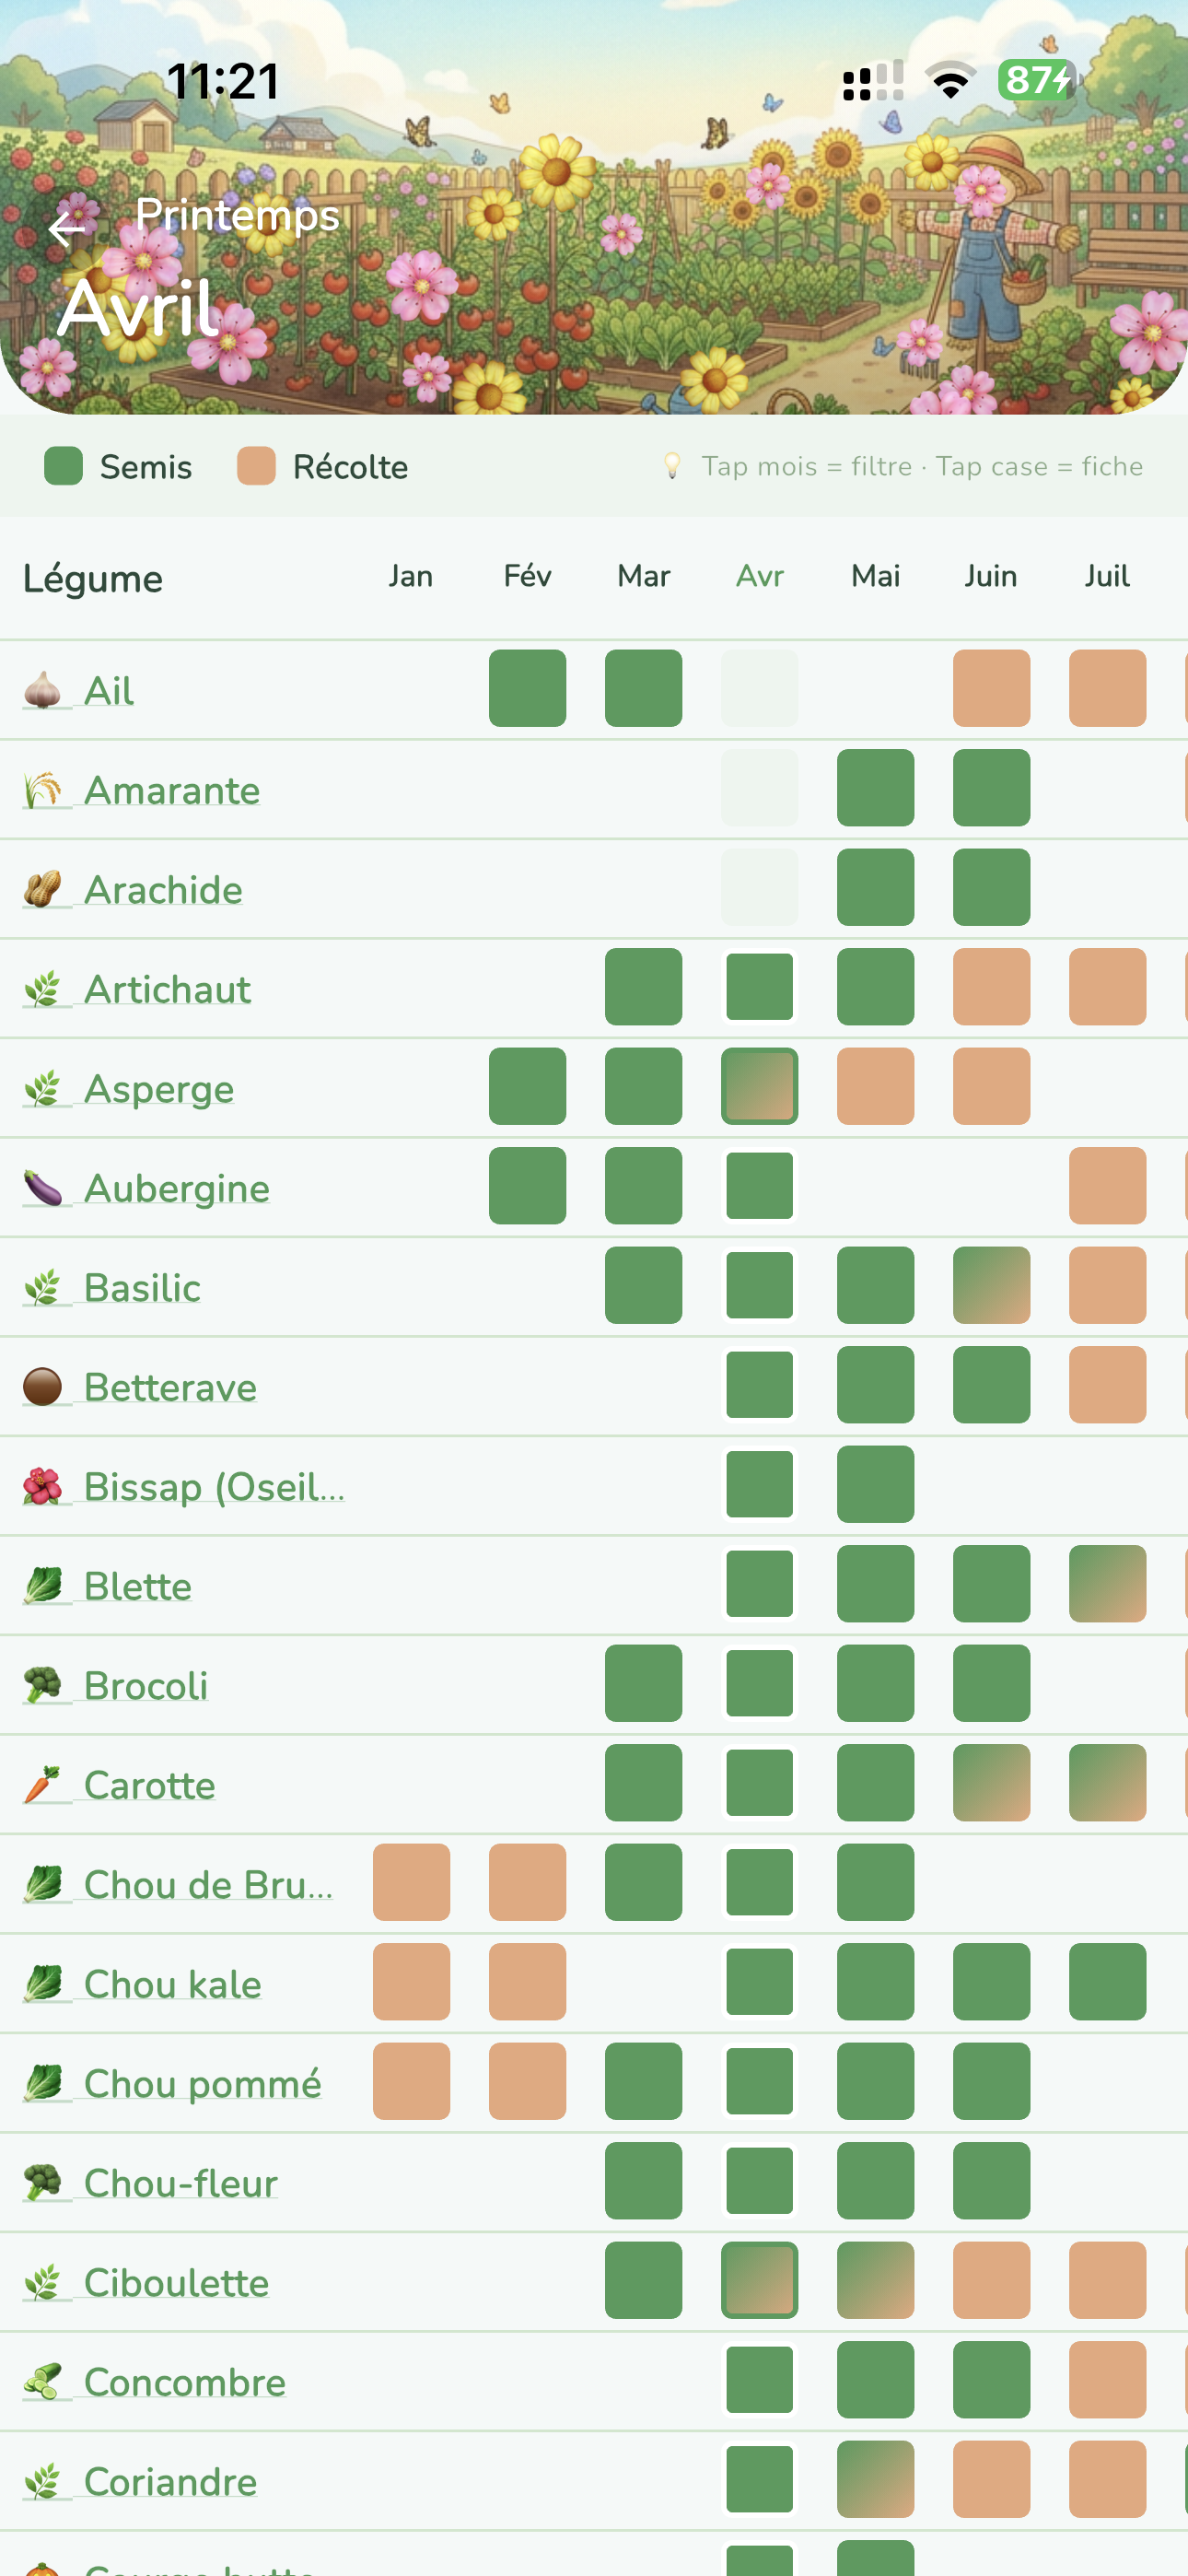
Task: Toggle the June harvest square for Ail
Action: [991, 687]
